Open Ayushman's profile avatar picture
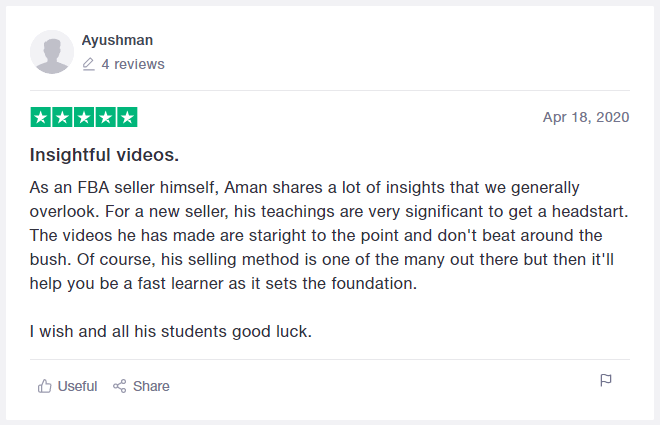The image size is (660, 425). coord(52,52)
